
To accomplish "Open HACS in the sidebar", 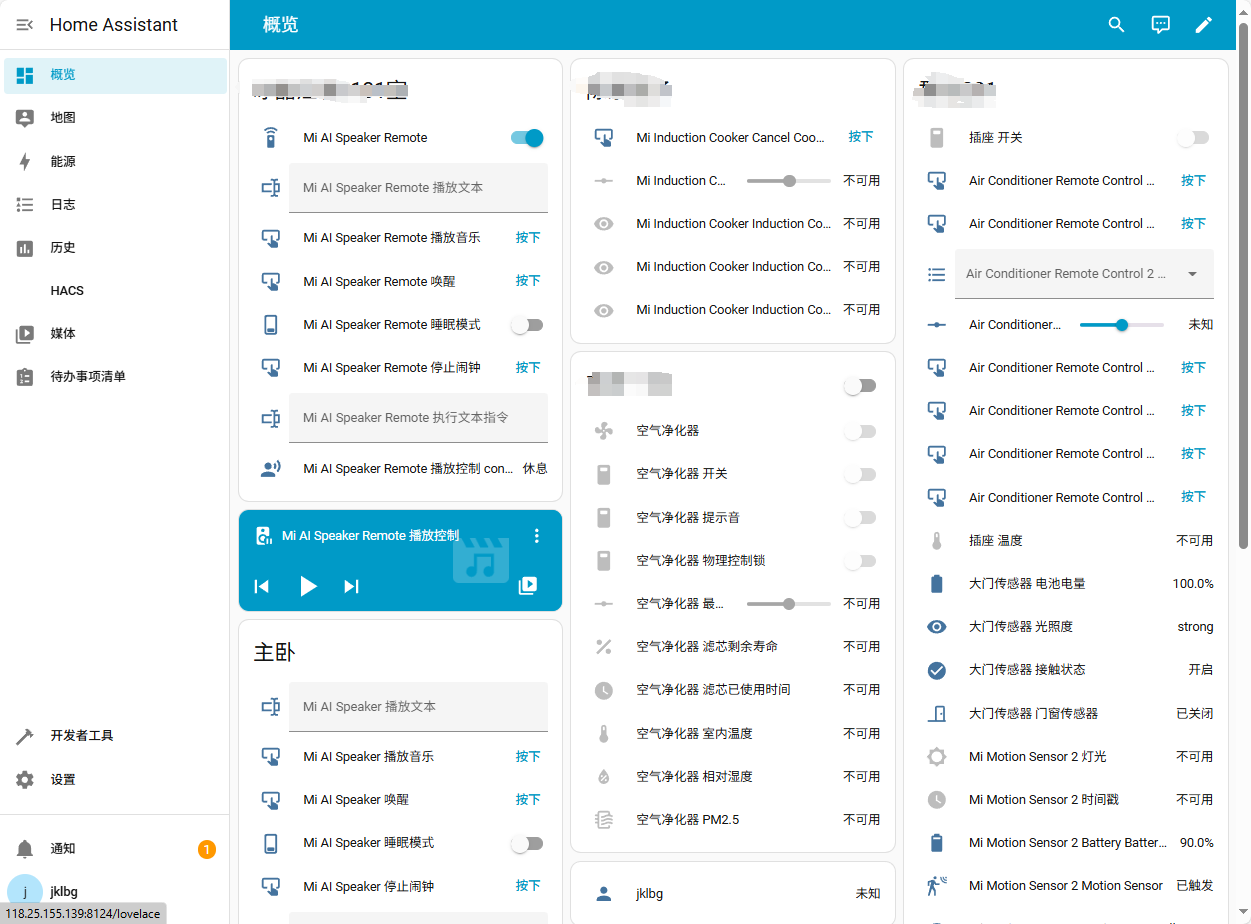I will point(115,291).
